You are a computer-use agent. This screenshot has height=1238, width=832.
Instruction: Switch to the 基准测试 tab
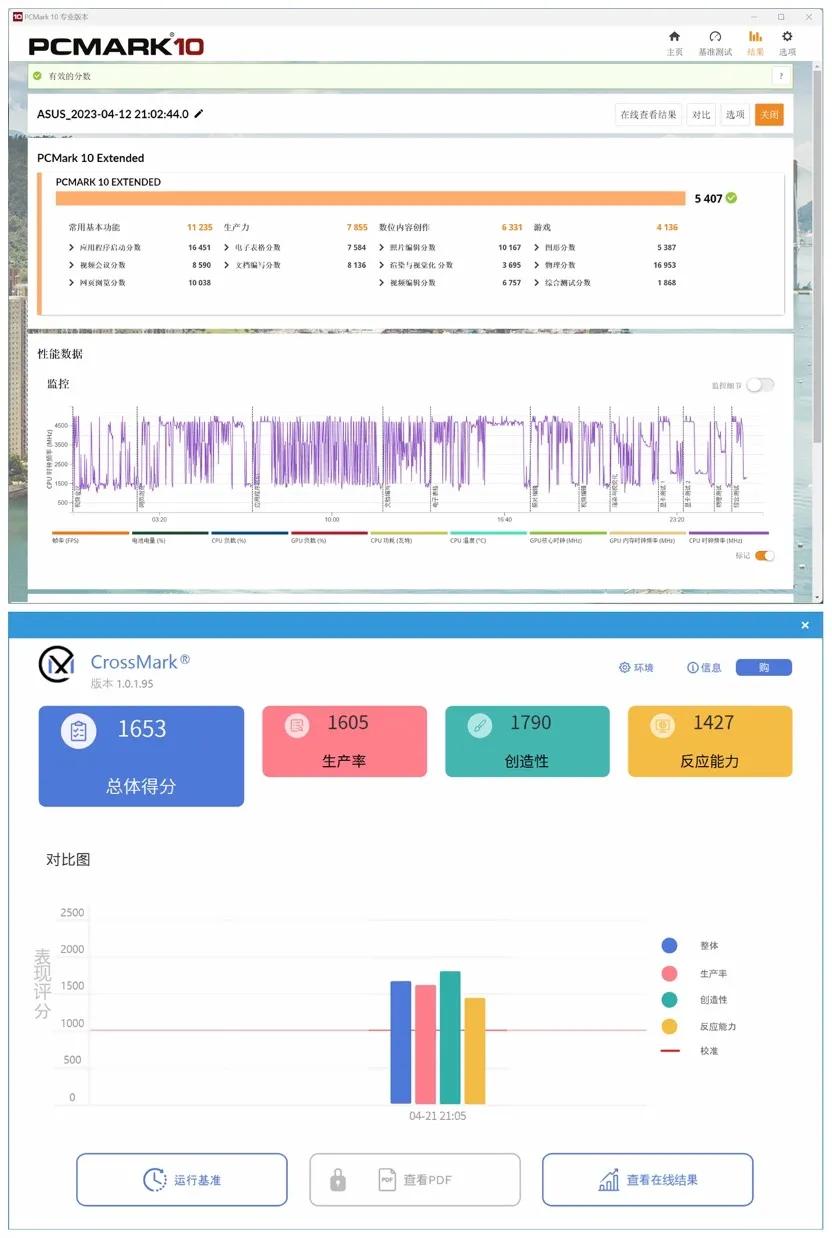pyautogui.click(x=713, y=38)
